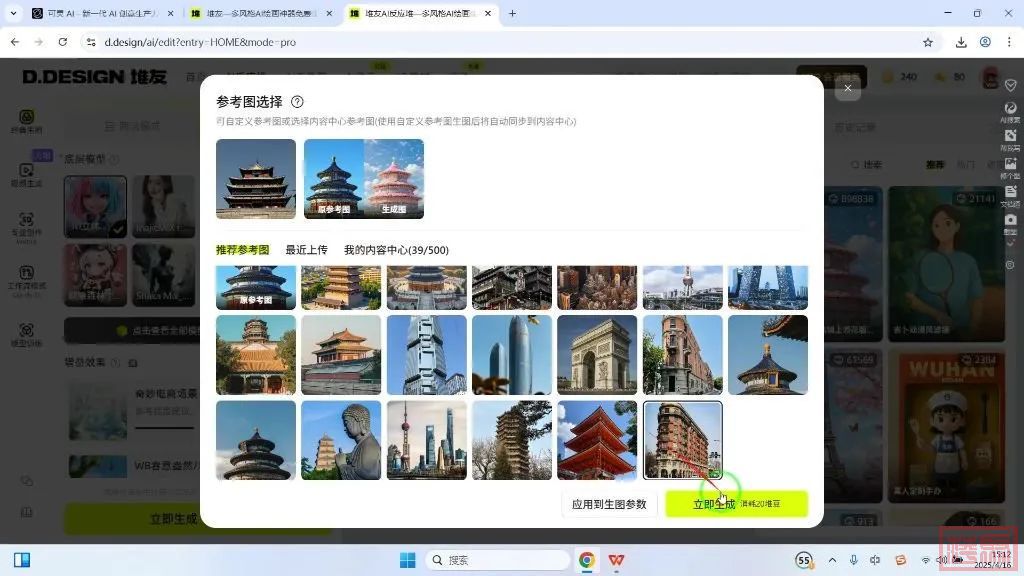Pick the red Japanese pagoda reference image

click(x=597, y=440)
